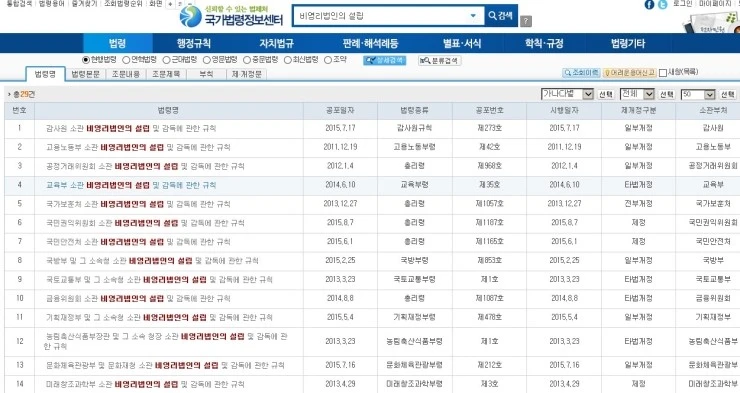Click the 공포일자 column header
Screen dimensions: 740x393
pyautogui.click(x=340, y=110)
